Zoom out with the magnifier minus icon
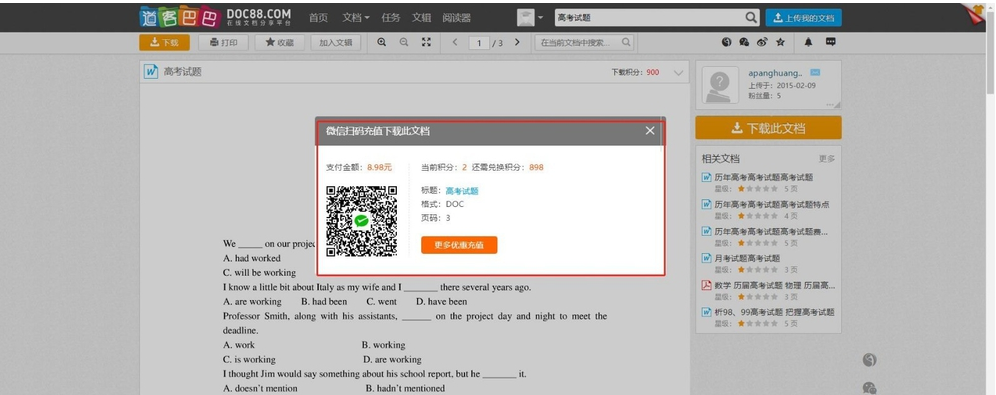The image size is (996, 395). click(x=404, y=42)
